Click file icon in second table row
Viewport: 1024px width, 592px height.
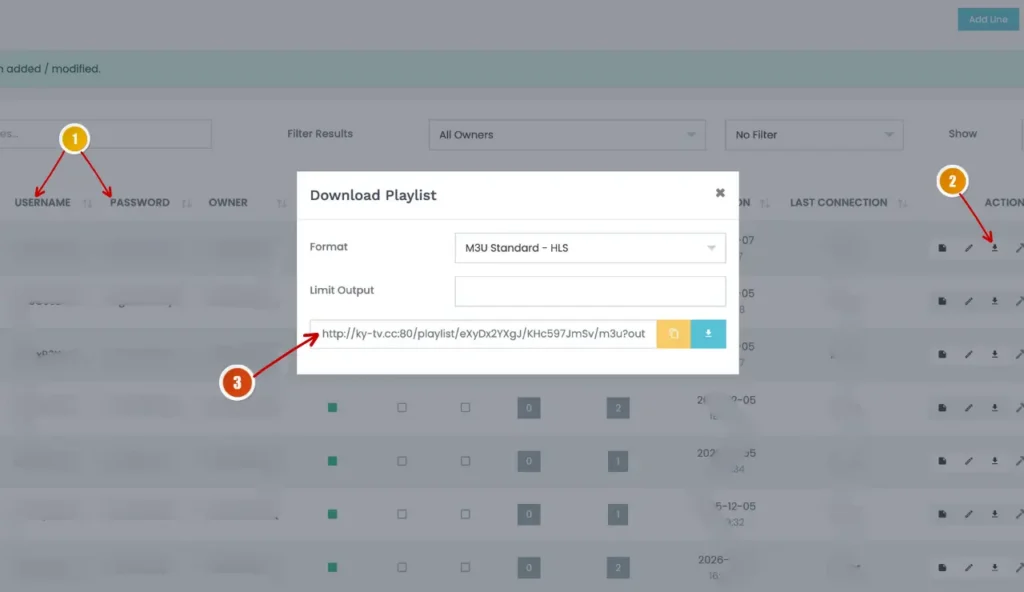click(x=942, y=301)
